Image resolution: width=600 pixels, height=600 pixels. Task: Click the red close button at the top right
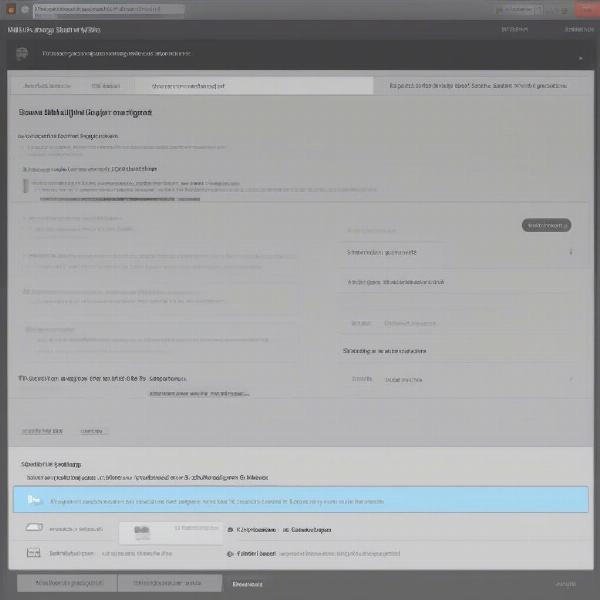[x=587, y=10]
